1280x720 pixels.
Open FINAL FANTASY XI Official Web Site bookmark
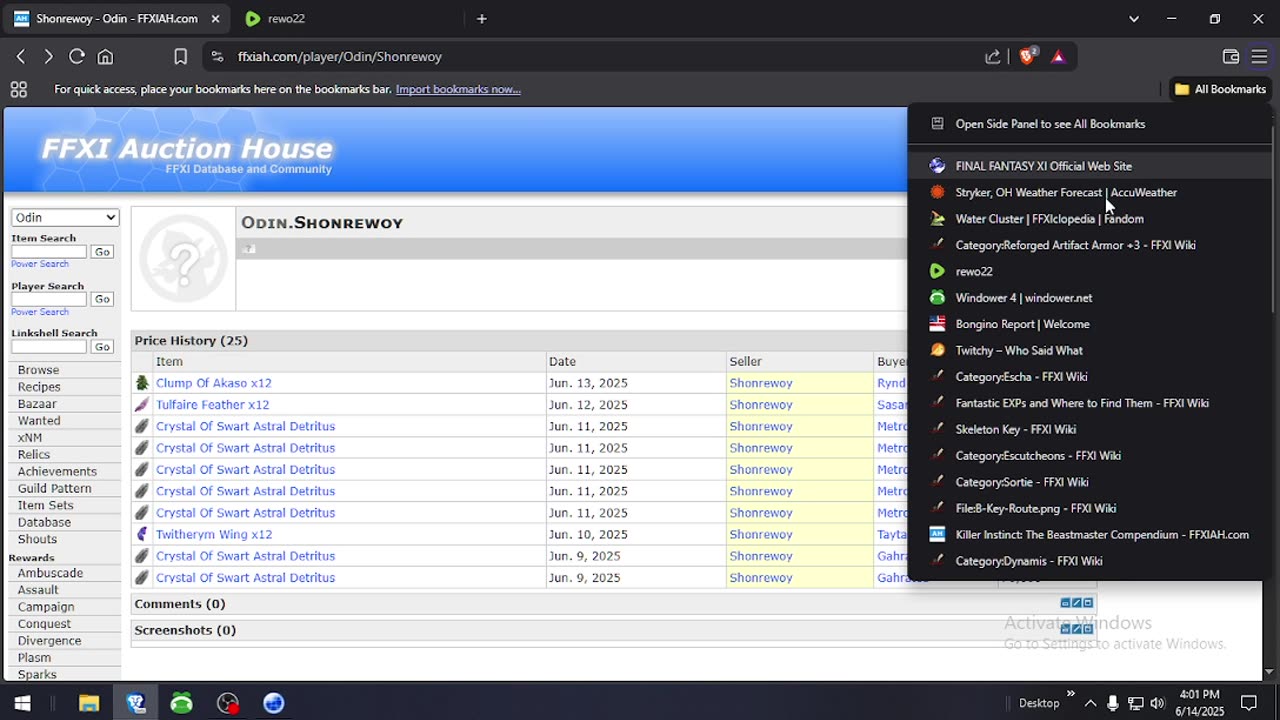(x=1090, y=166)
